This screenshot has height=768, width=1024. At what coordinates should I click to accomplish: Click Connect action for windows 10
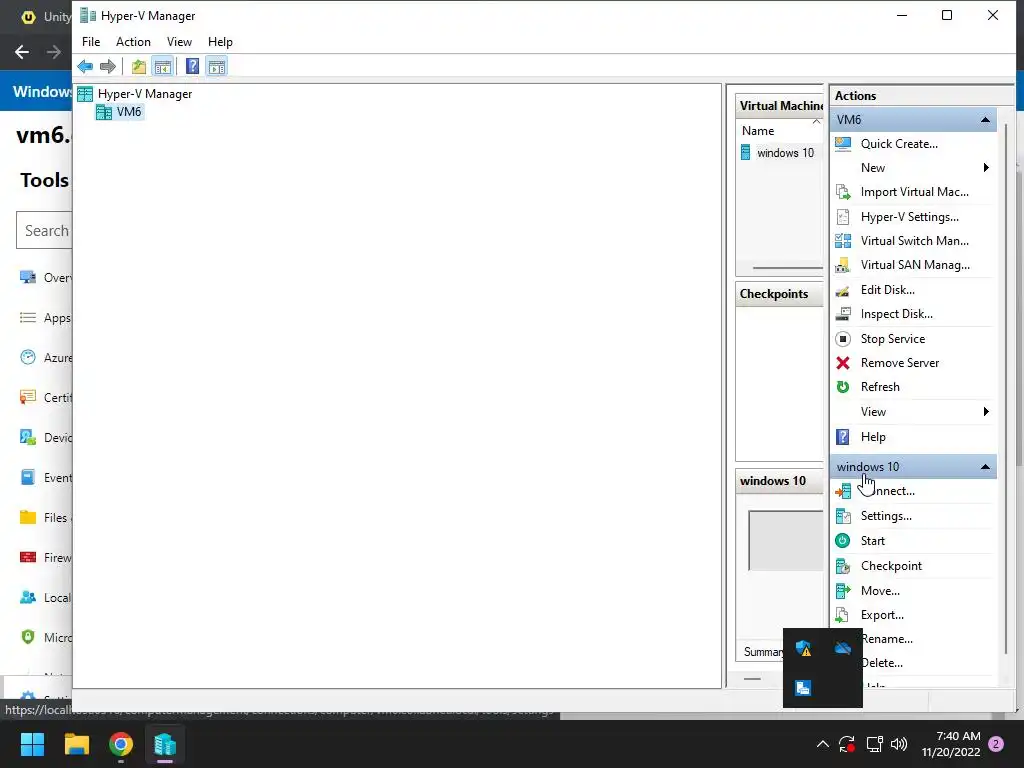(888, 491)
